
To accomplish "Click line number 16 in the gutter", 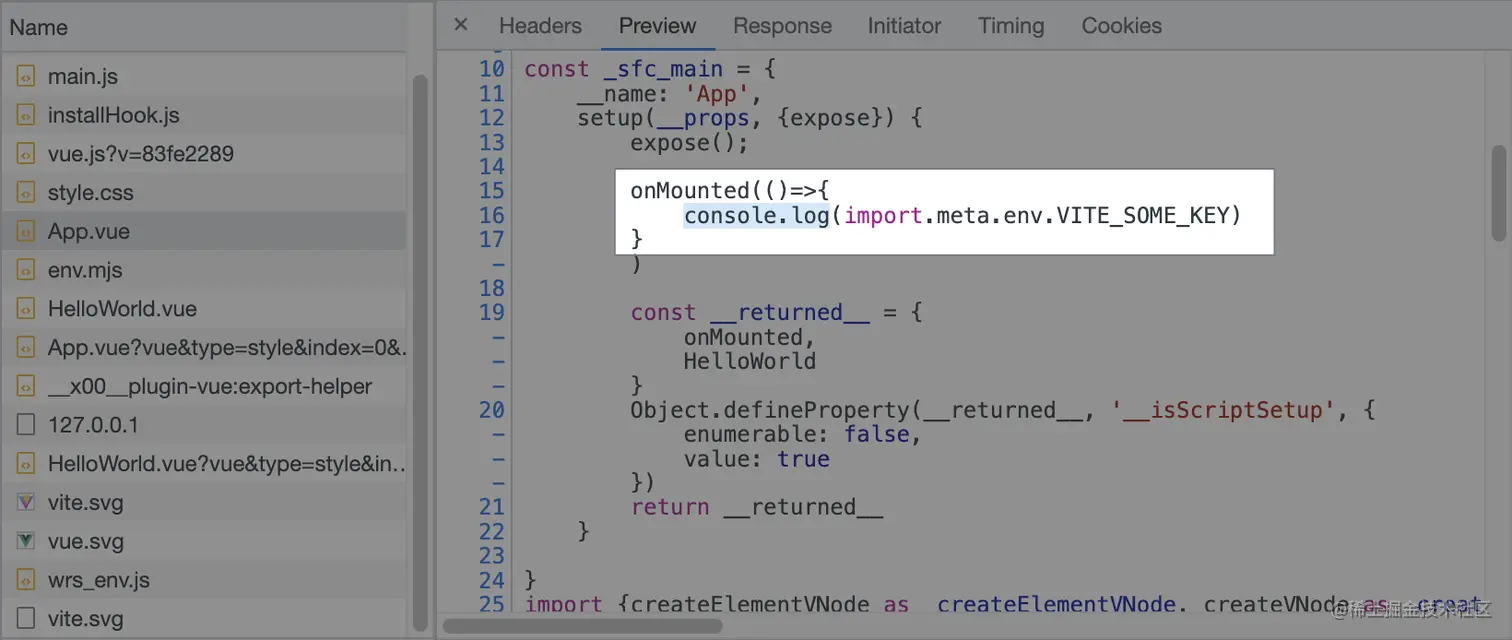I will point(491,216).
